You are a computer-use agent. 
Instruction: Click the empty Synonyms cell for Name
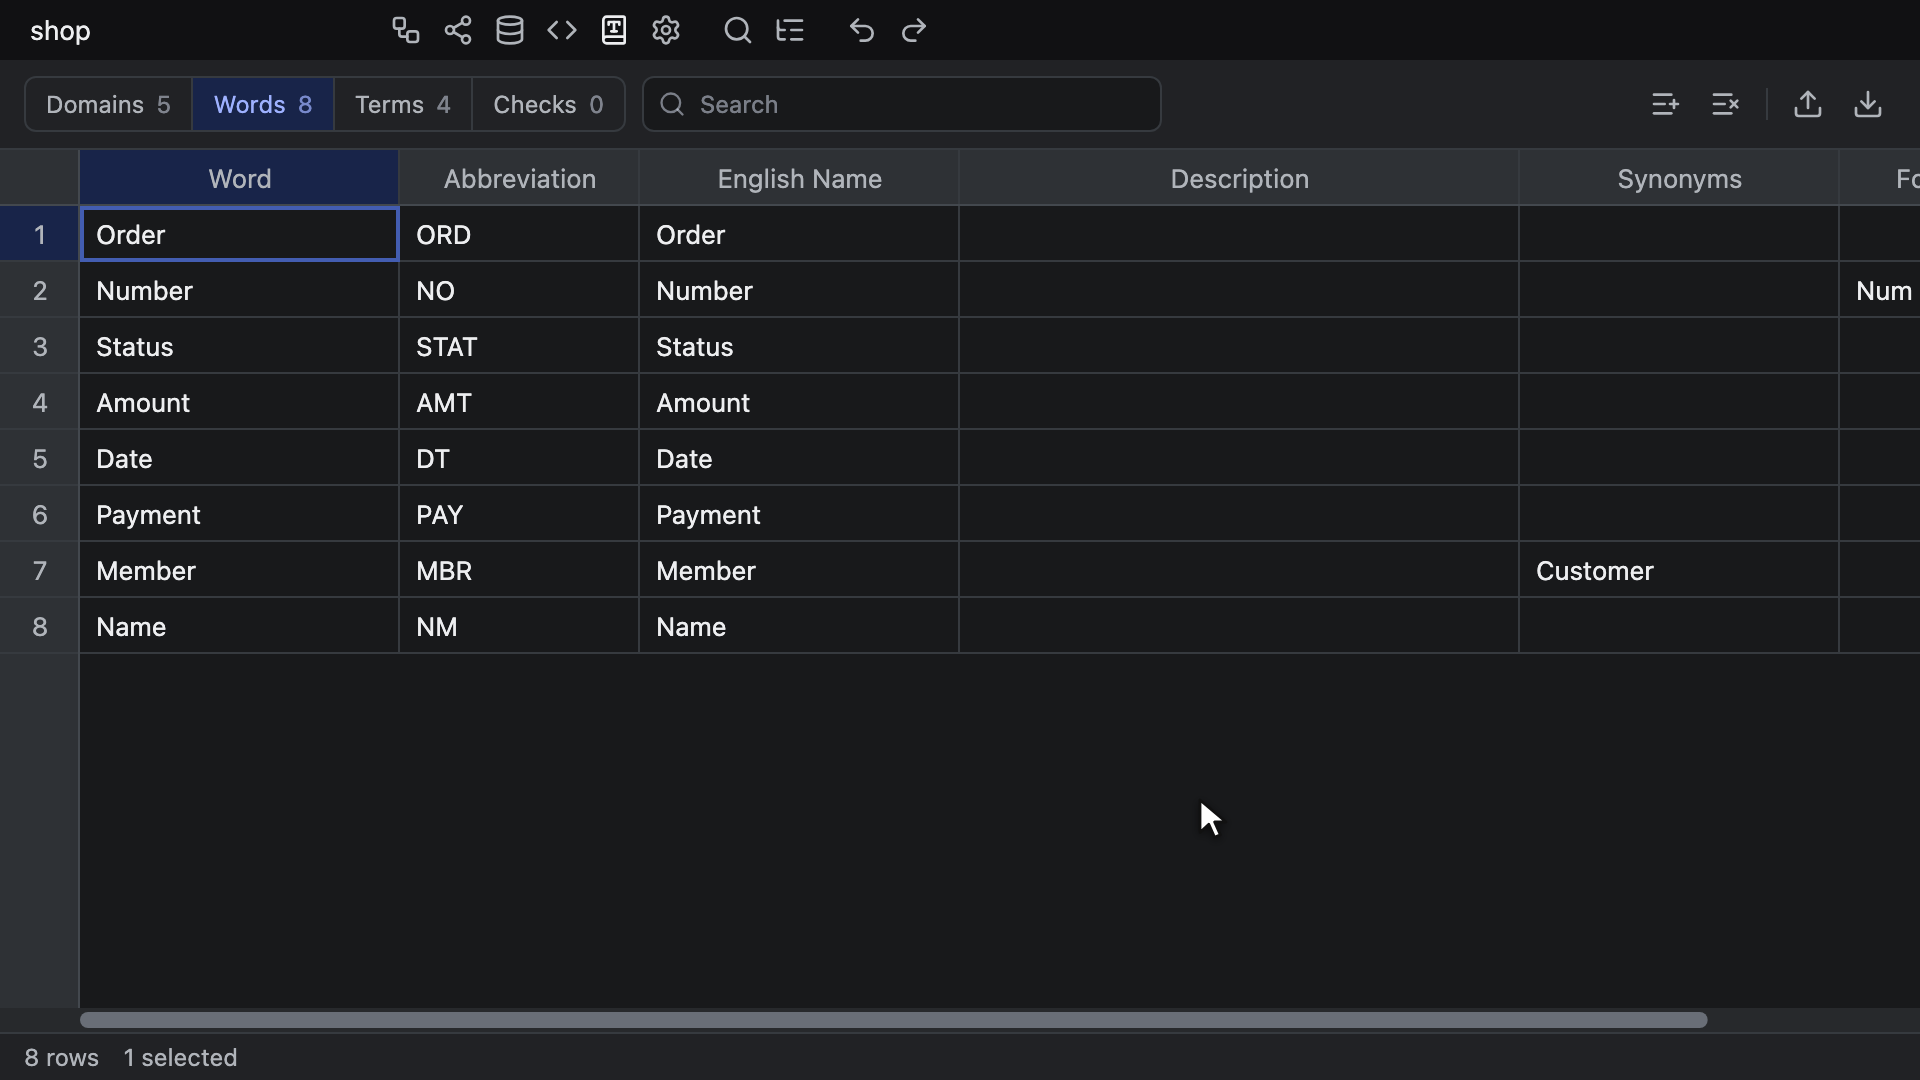[1679, 626]
